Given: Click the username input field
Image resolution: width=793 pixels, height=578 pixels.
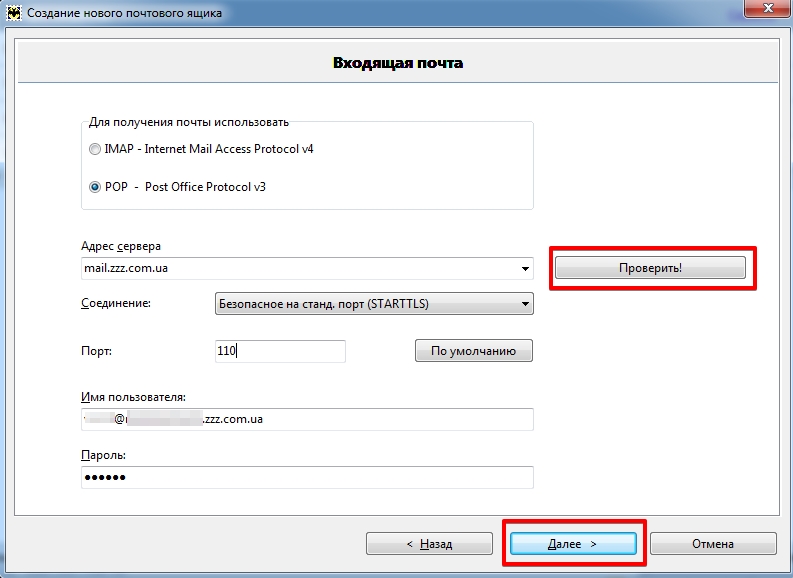Looking at the screenshot, I should [x=307, y=419].
